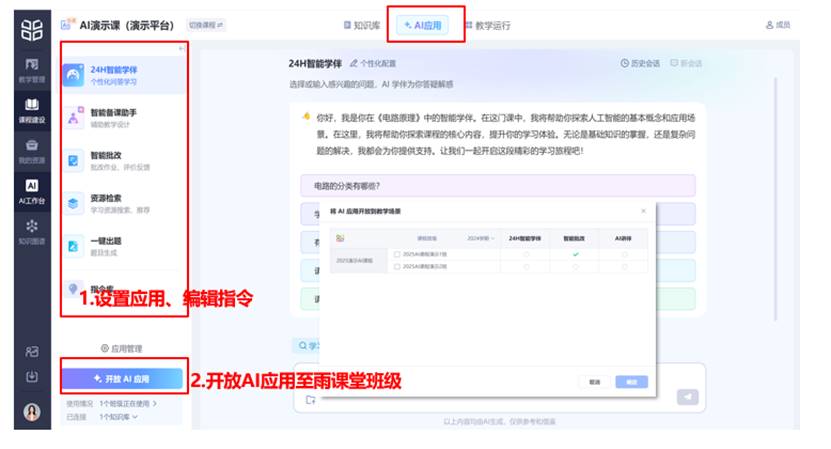Expand the 已连接 1个知识库 dropdown
Screen dimensions: 831x449
pyautogui.click(x=119, y=416)
